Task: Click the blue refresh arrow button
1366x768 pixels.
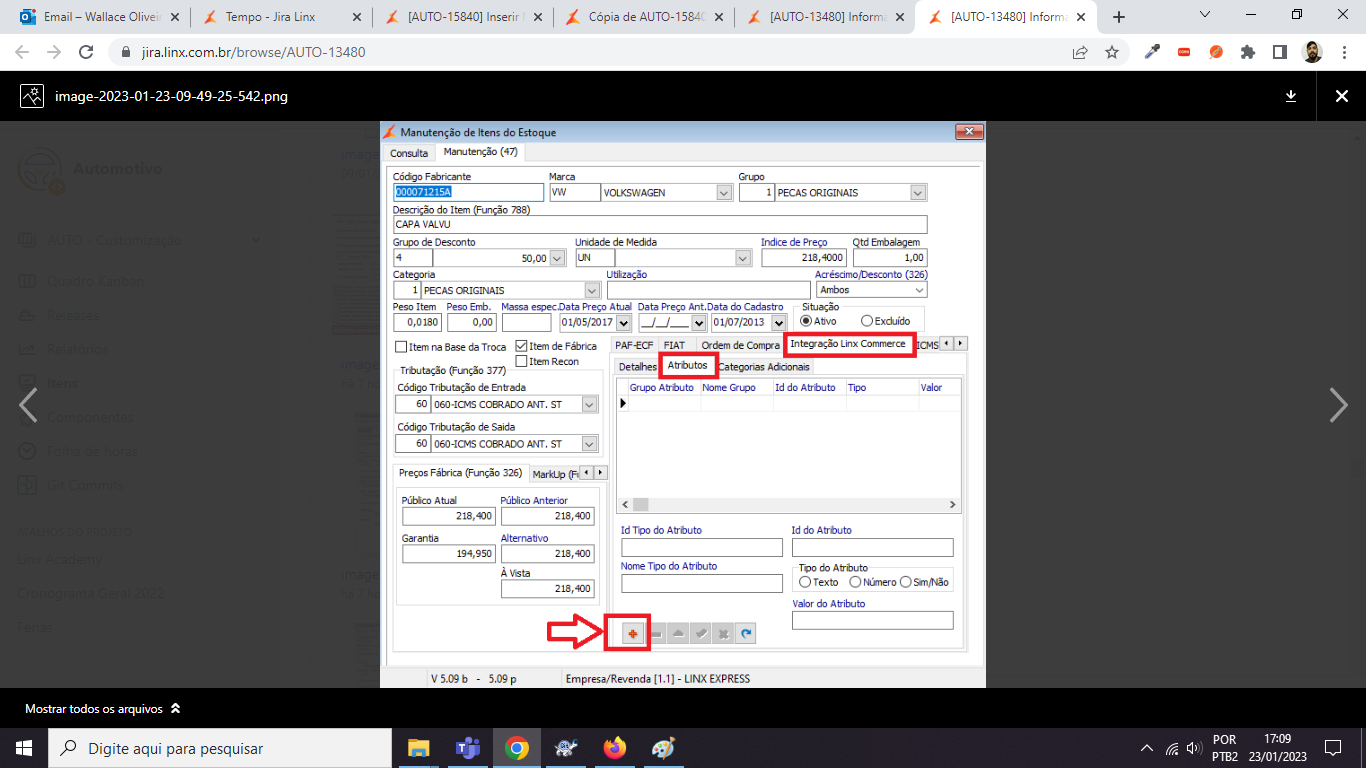Action: click(x=745, y=633)
